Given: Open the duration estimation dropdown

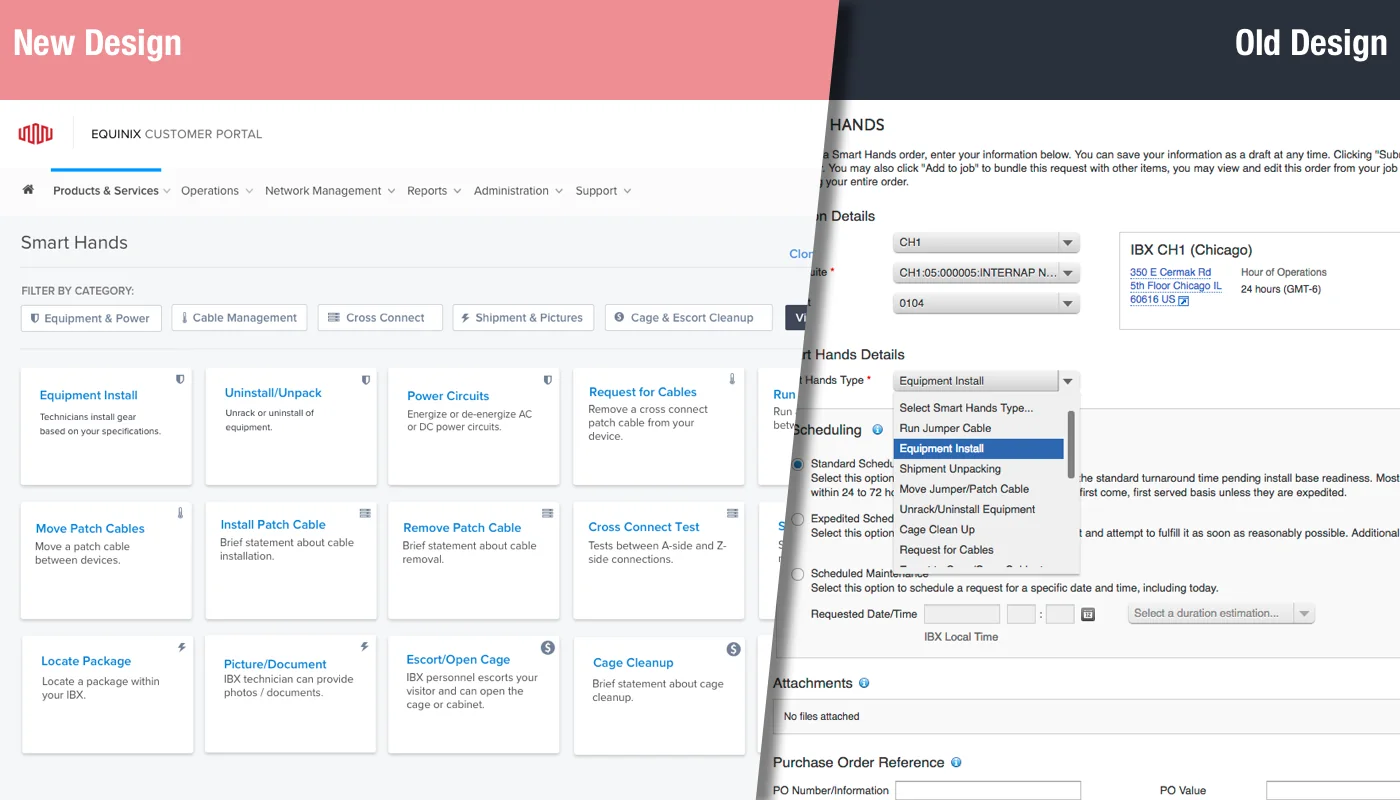Looking at the screenshot, I should (x=1221, y=613).
